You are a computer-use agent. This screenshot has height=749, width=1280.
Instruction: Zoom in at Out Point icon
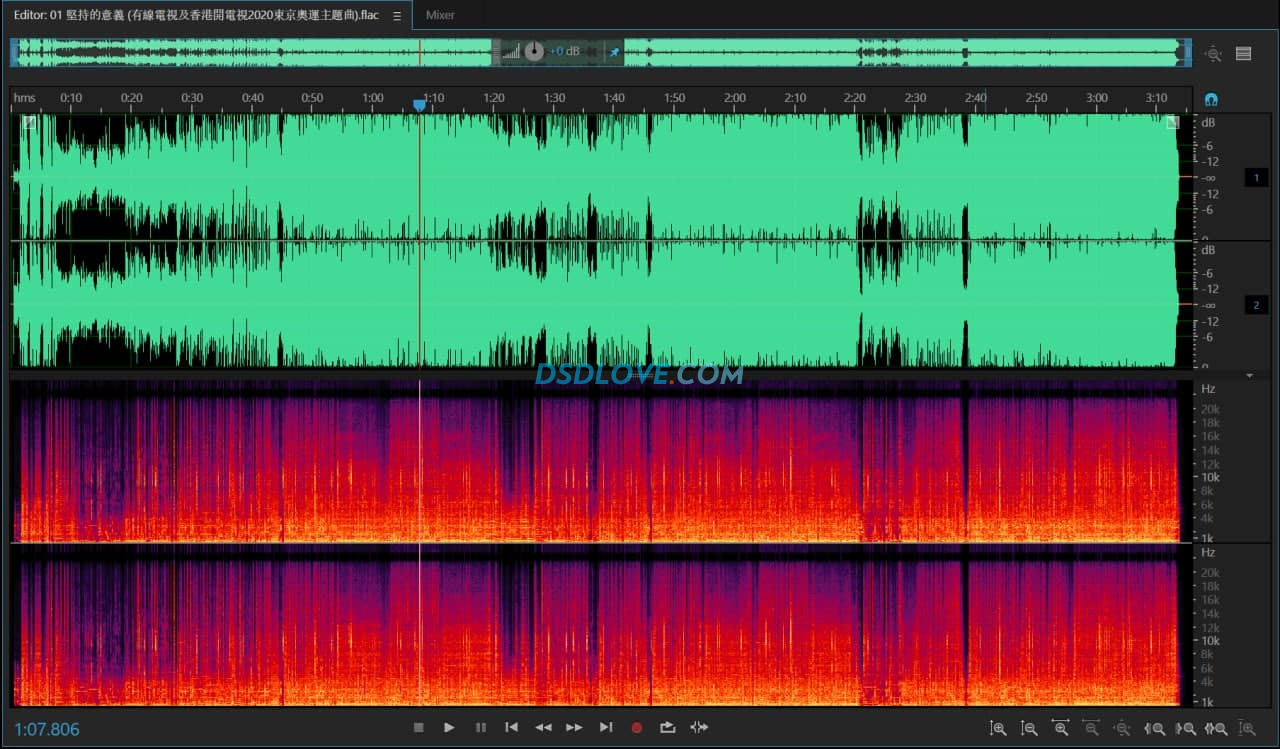pos(1185,729)
